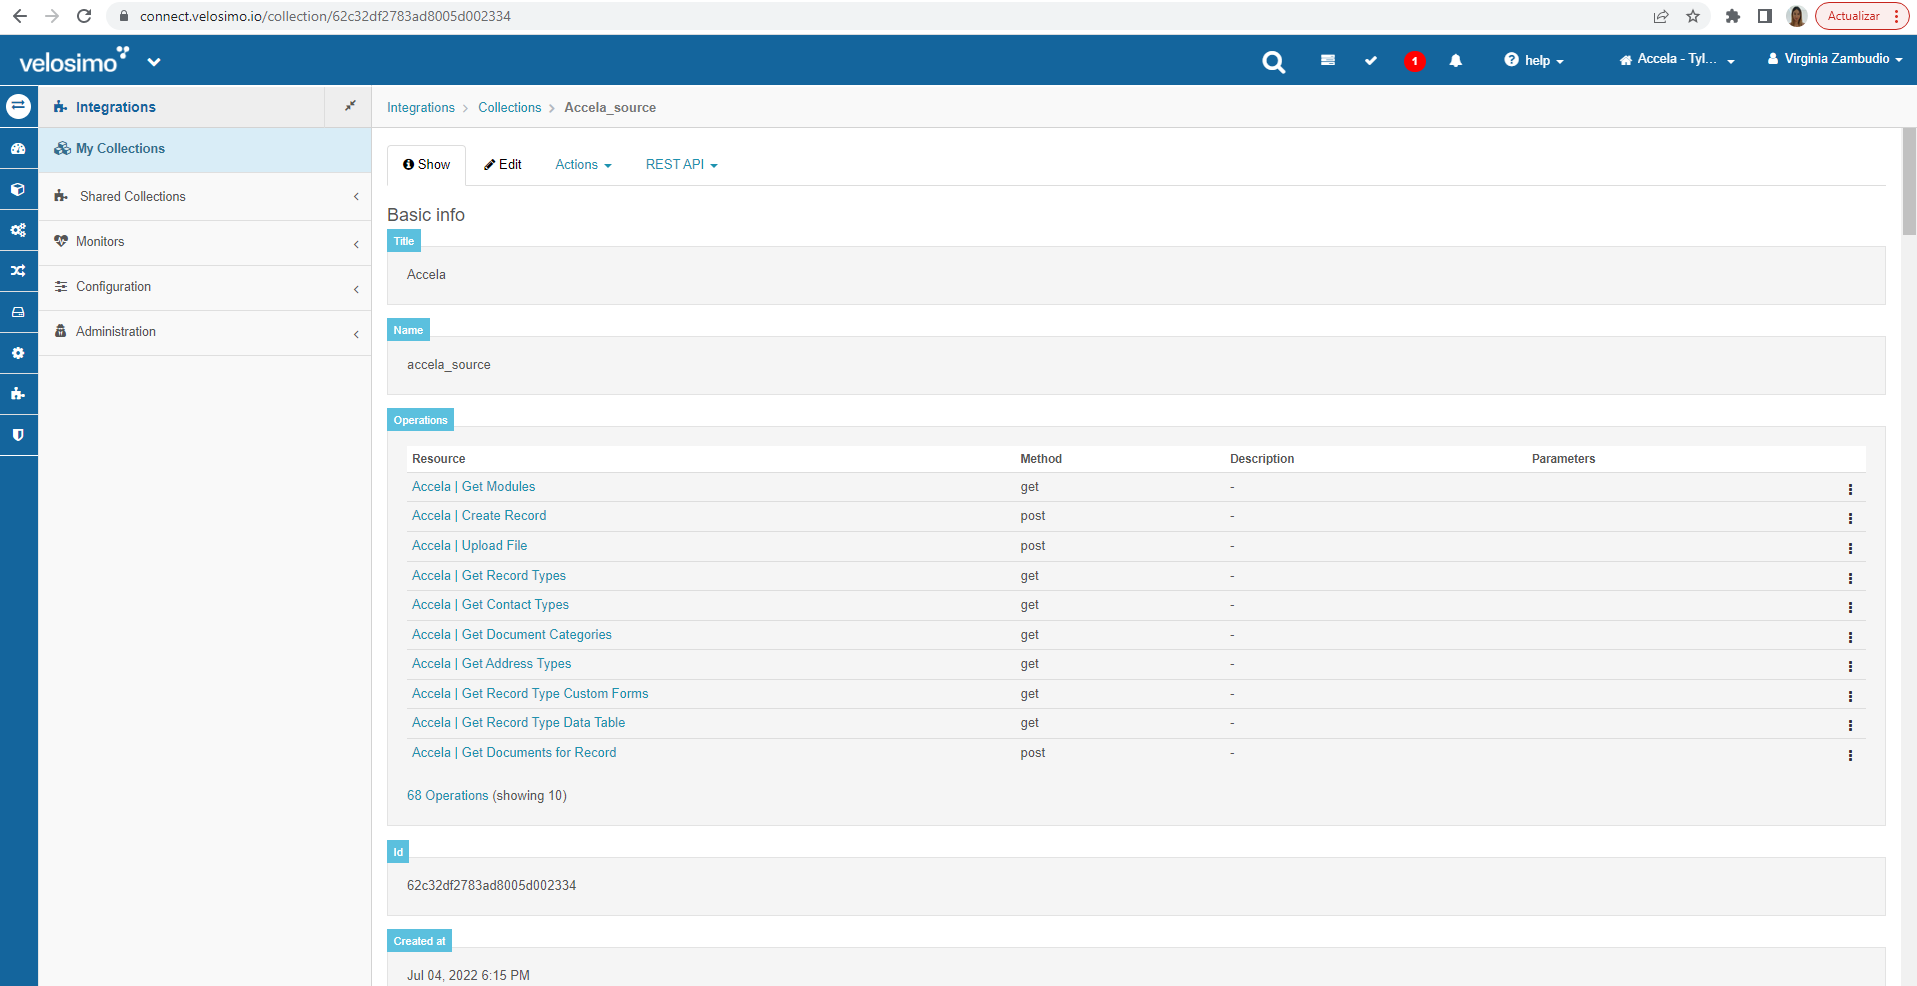Open the Virginia Zambudio user menu
This screenshot has width=1917, height=986.
point(1835,59)
